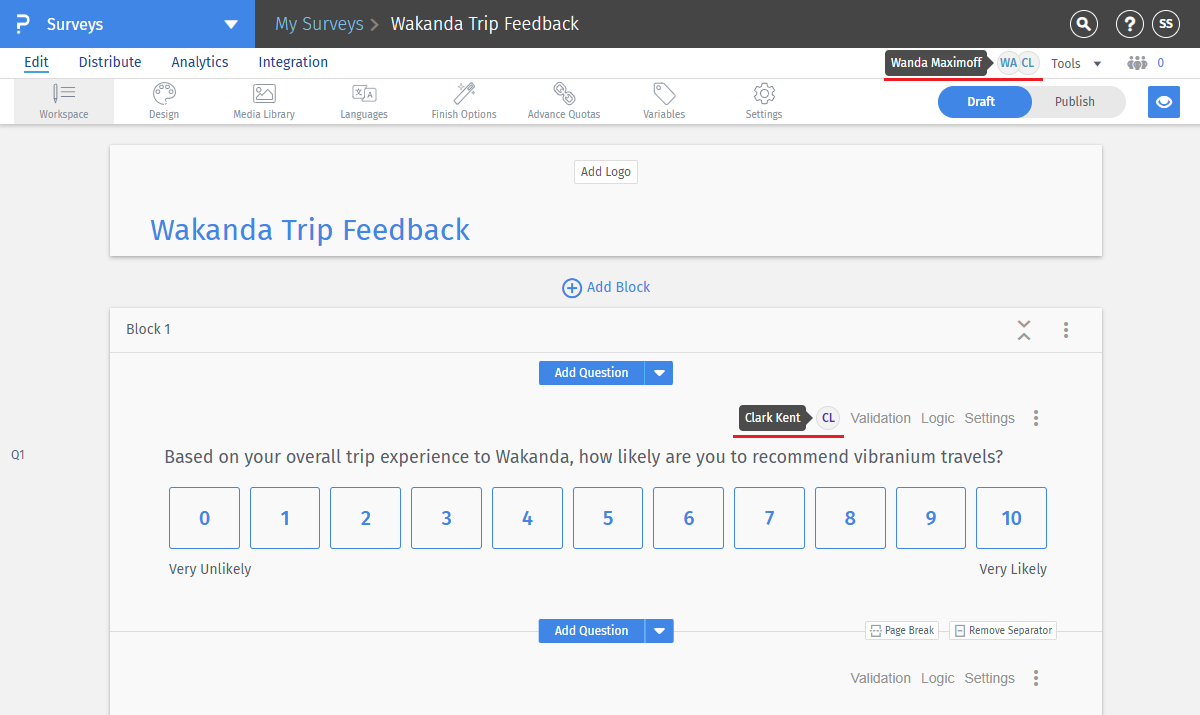
Task: Open Advance Quotas
Action: point(564,102)
